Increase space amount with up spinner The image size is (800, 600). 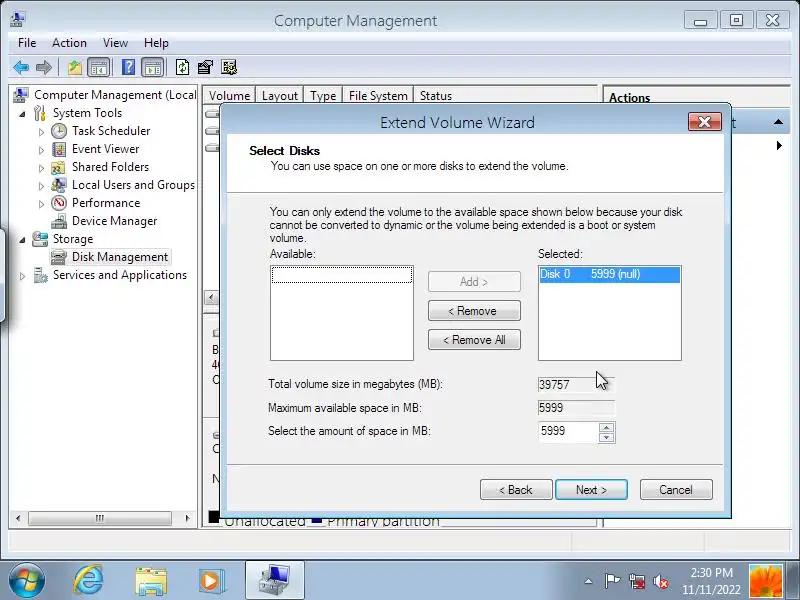click(607, 428)
